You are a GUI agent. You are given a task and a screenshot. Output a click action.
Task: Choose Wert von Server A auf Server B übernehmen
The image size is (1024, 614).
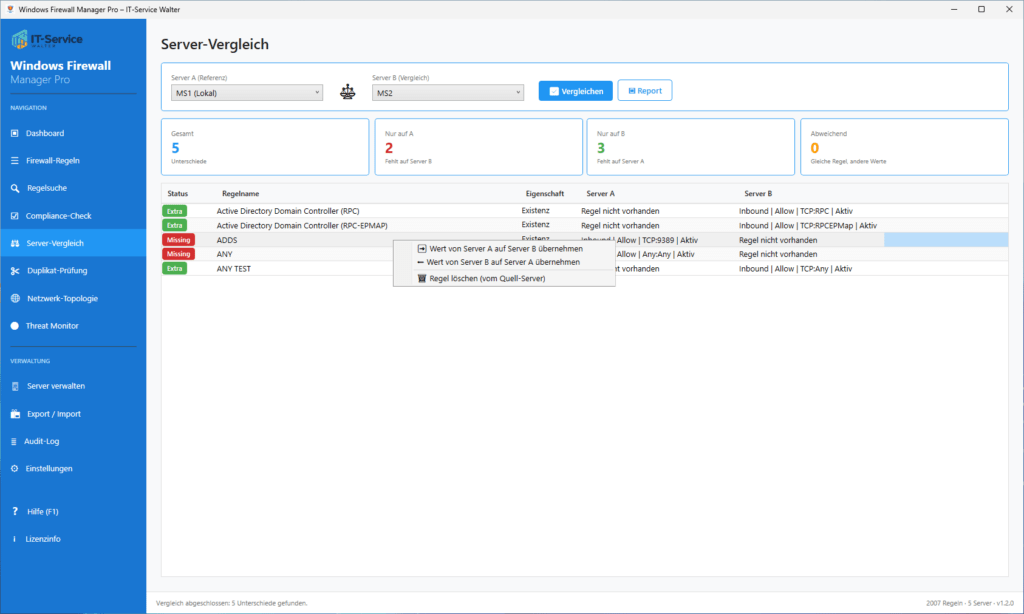coord(505,248)
